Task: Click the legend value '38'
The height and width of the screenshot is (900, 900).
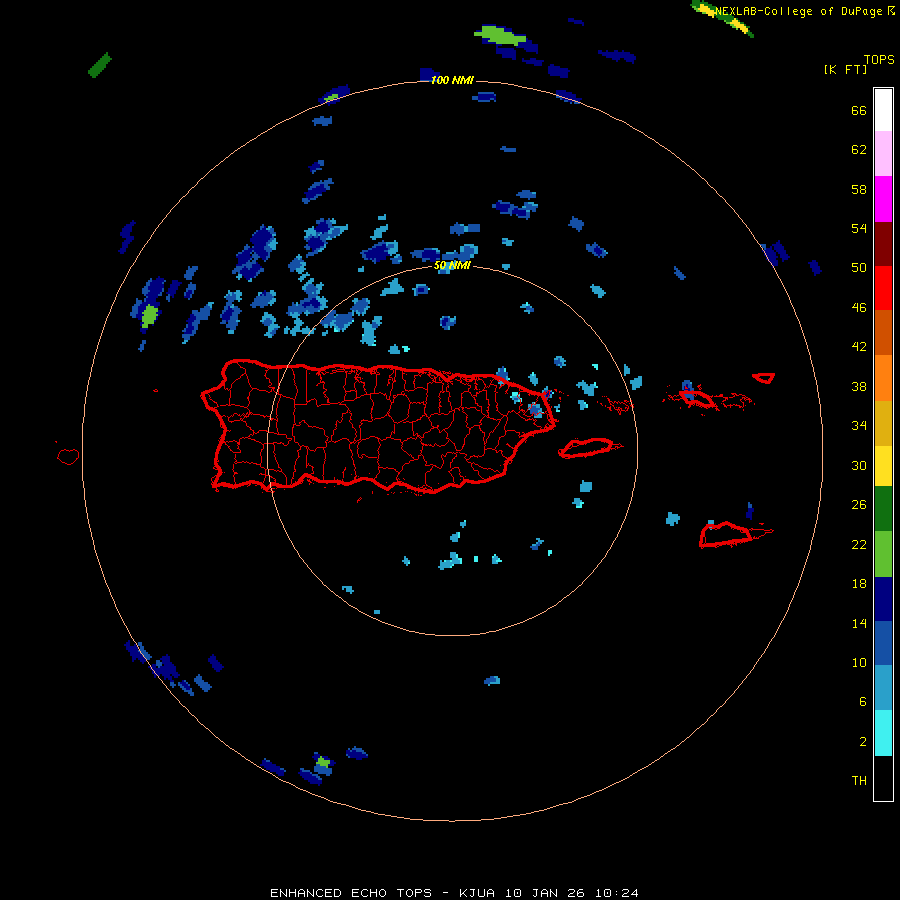Action: coord(859,386)
